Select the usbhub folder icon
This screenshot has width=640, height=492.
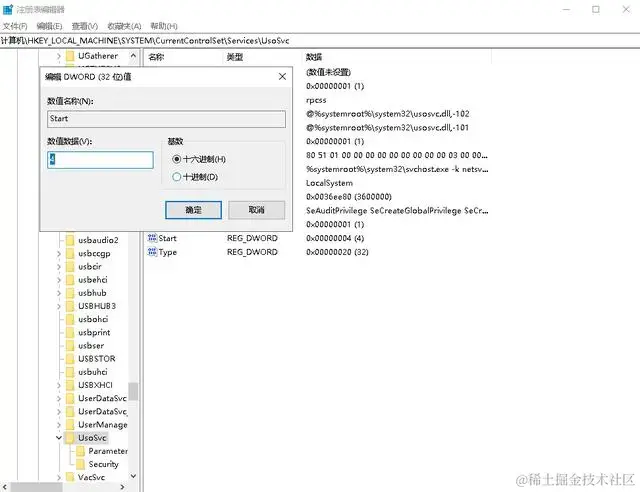[70, 293]
